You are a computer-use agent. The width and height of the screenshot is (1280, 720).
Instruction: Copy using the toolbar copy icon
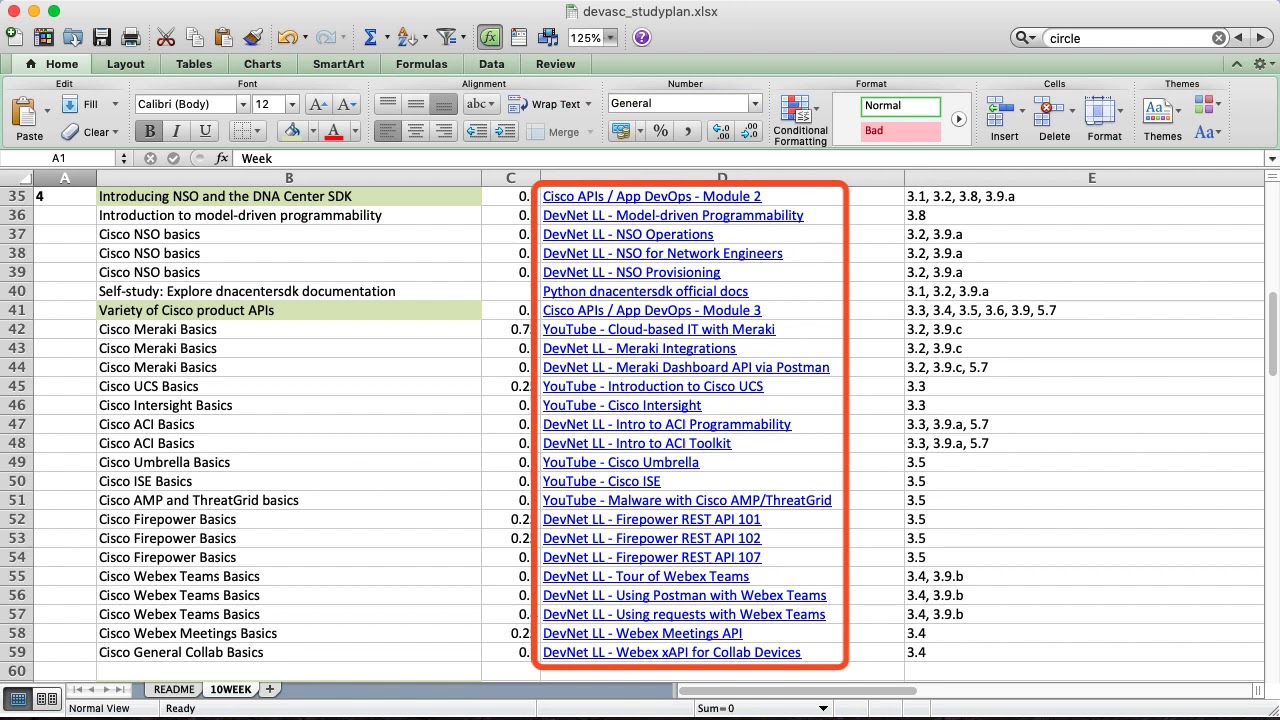click(x=195, y=37)
